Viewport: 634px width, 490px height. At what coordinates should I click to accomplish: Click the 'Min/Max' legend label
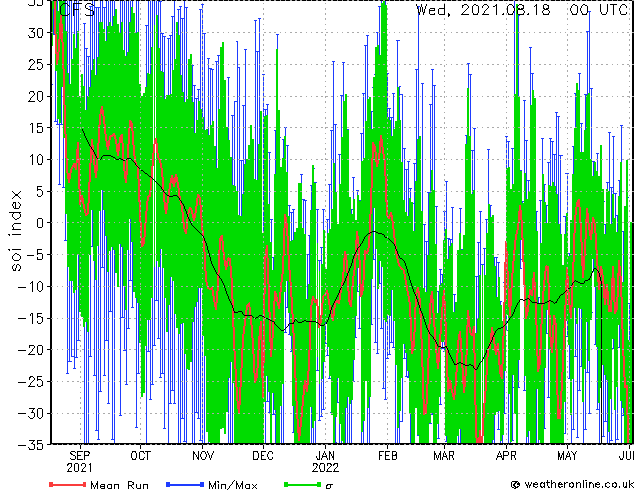pyautogui.click(x=232, y=485)
